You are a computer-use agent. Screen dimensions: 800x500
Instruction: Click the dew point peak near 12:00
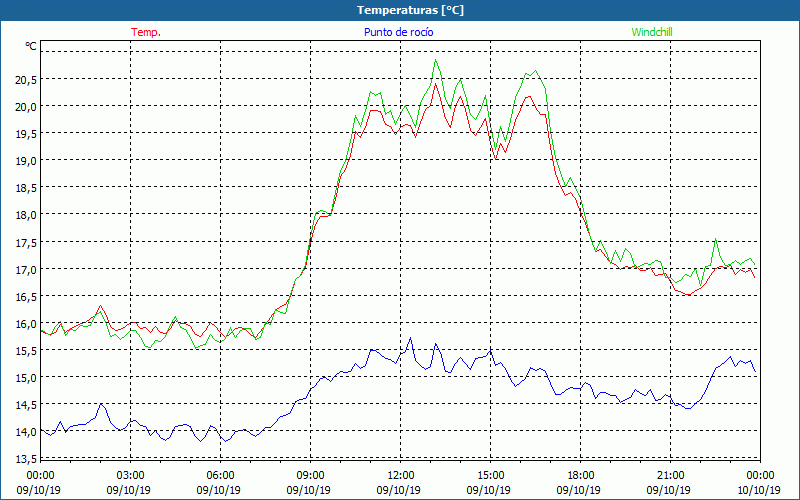(410, 338)
